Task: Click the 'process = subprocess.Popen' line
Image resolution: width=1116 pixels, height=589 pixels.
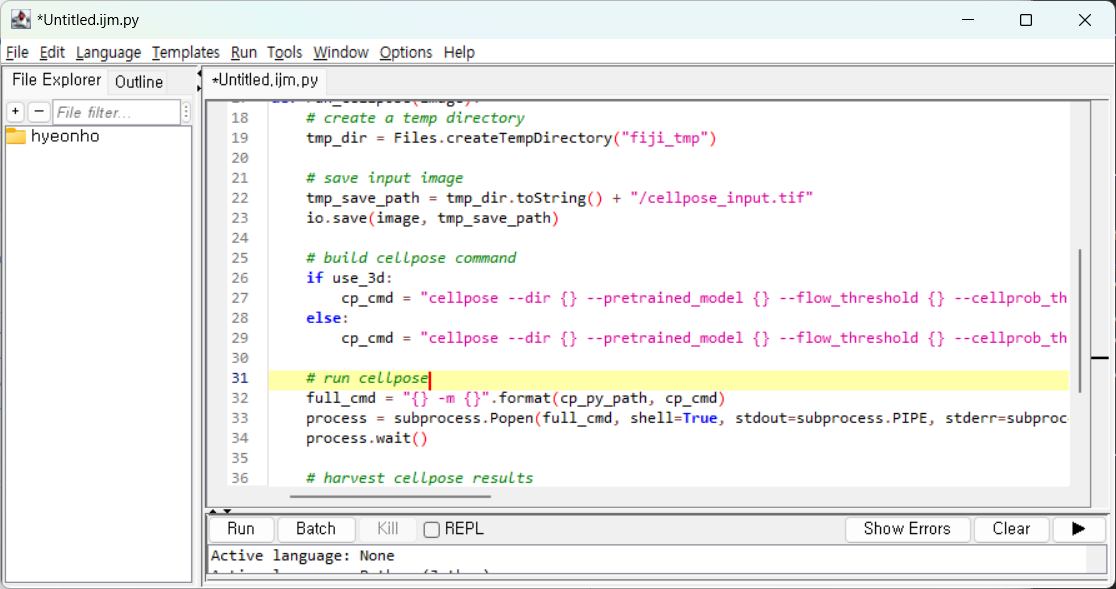Action: 687,418
